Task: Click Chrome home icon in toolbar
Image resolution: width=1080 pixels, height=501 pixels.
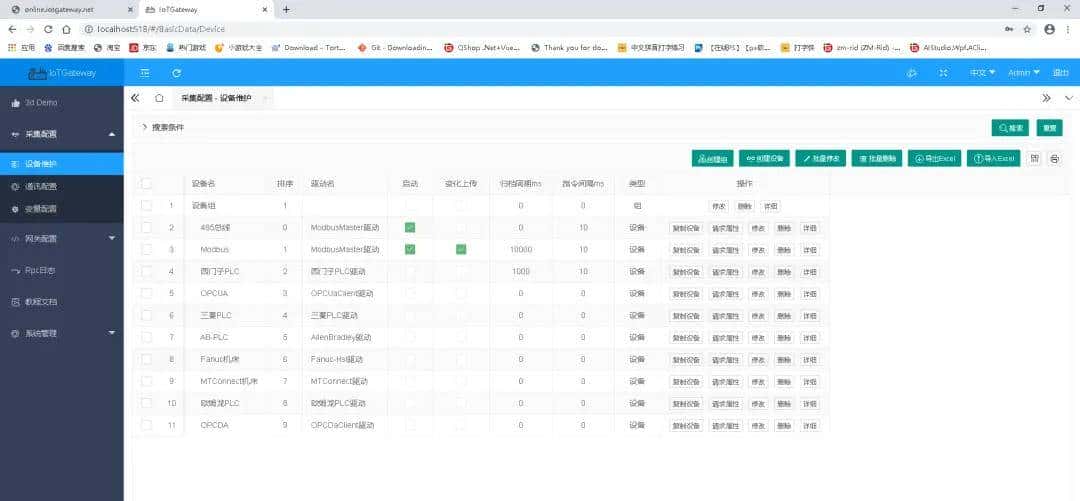Action: [66, 29]
